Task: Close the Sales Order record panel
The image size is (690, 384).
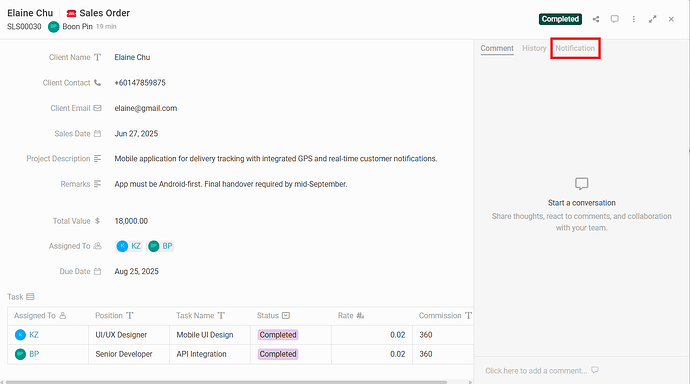Action: (671, 19)
